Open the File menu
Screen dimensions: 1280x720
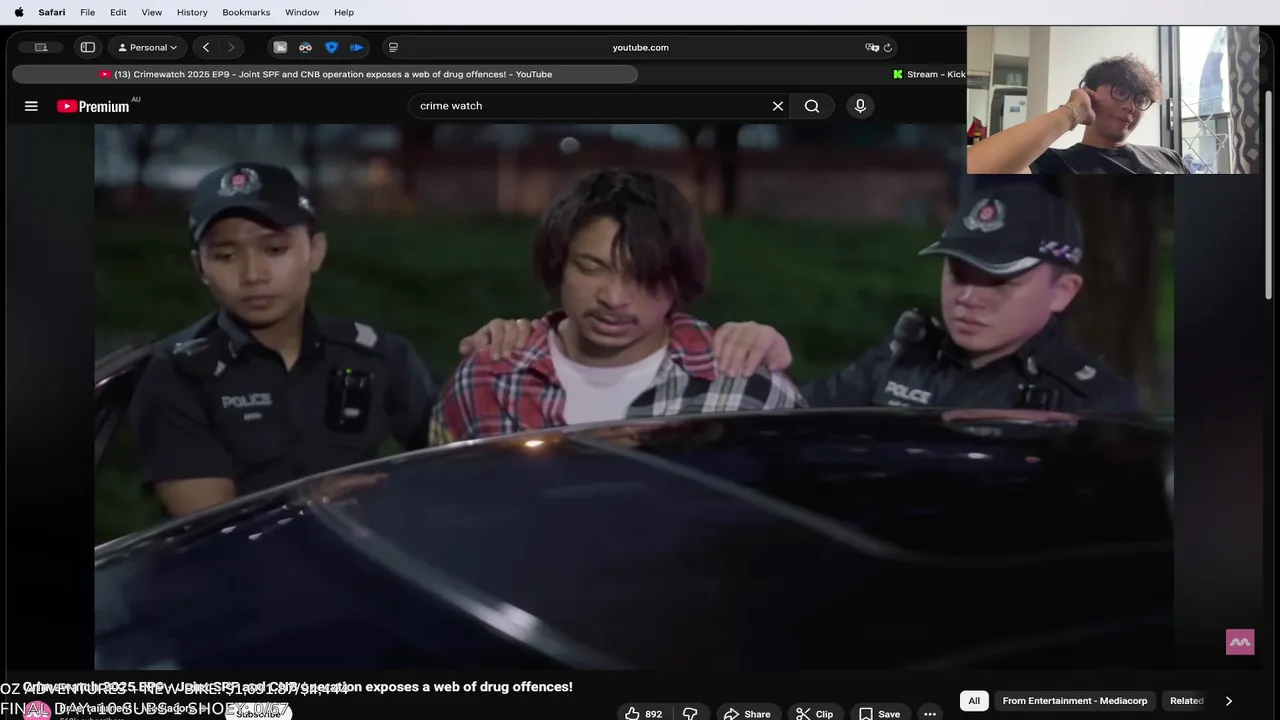[x=87, y=12]
